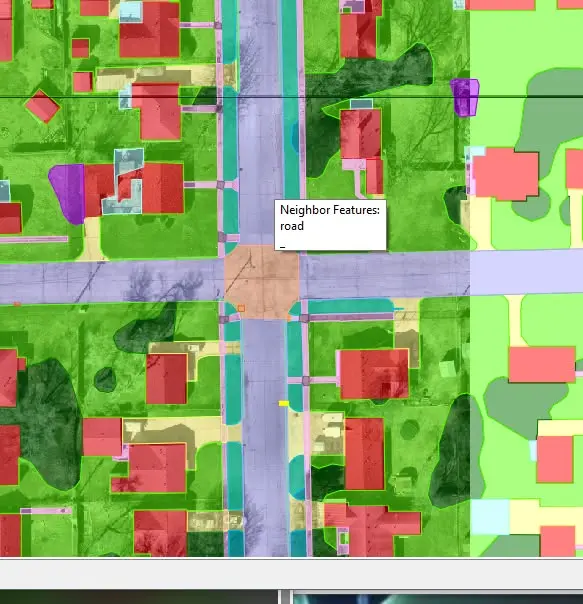
Task: Click the small orange square below the intersection
Action: [241, 308]
